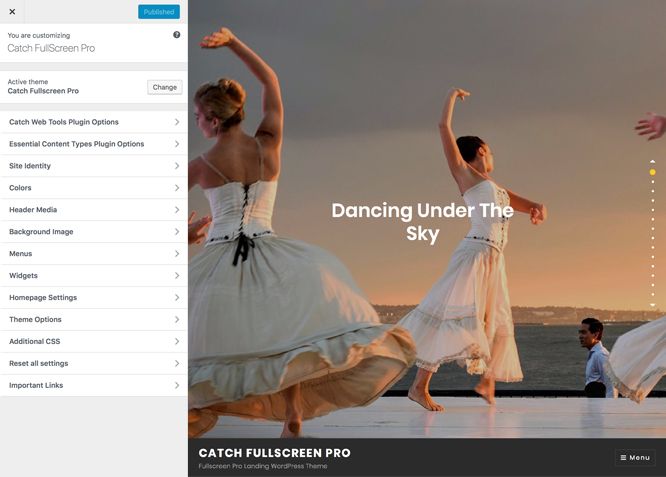Expand the Theme Options panel

pos(93,320)
